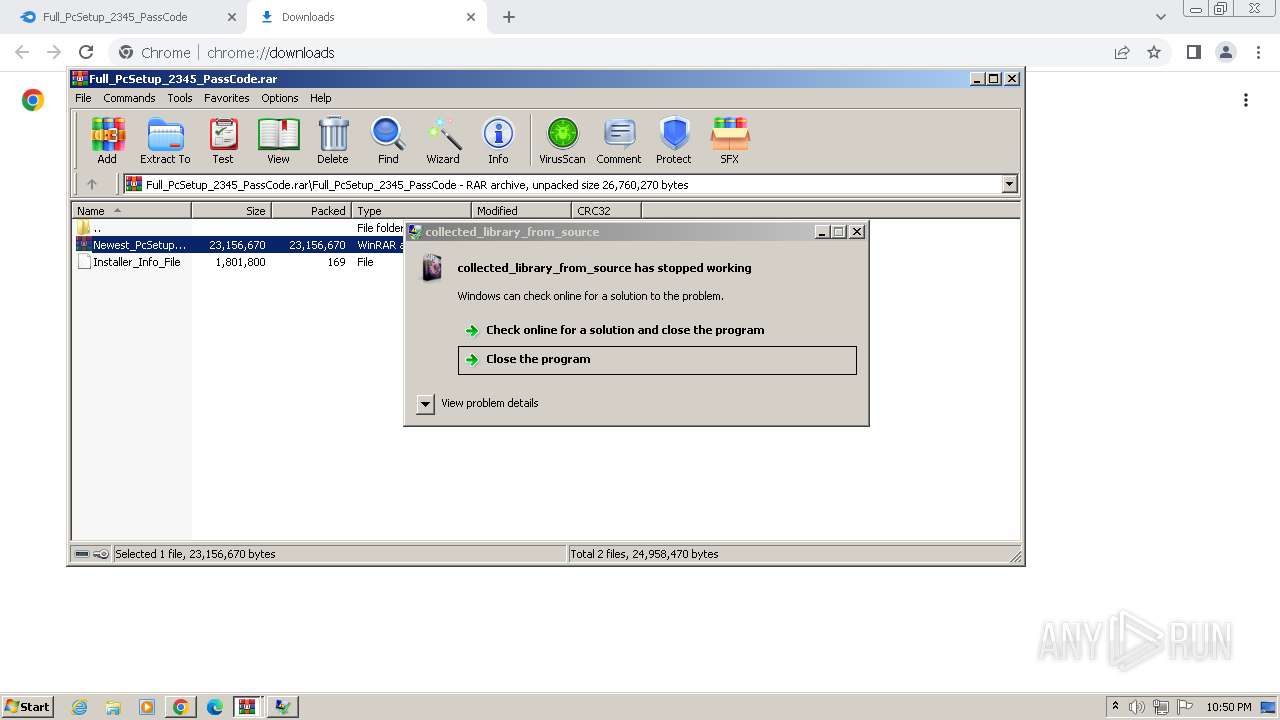This screenshot has width=1280, height=720.
Task: Sort by Modified column header
Action: click(521, 211)
